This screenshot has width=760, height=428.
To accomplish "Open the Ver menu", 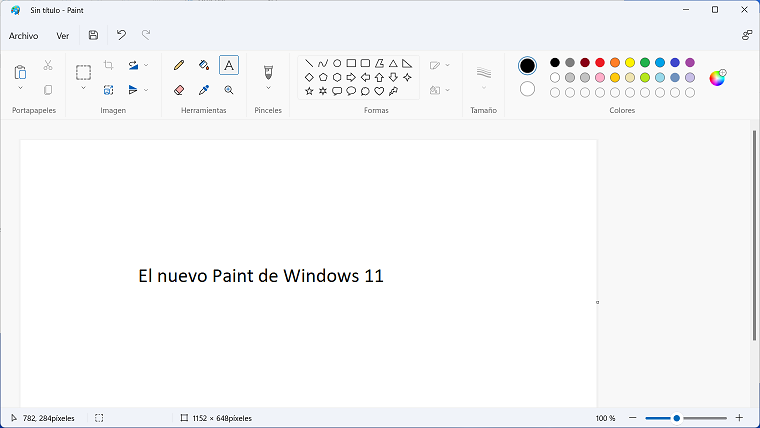I will click(x=63, y=35).
